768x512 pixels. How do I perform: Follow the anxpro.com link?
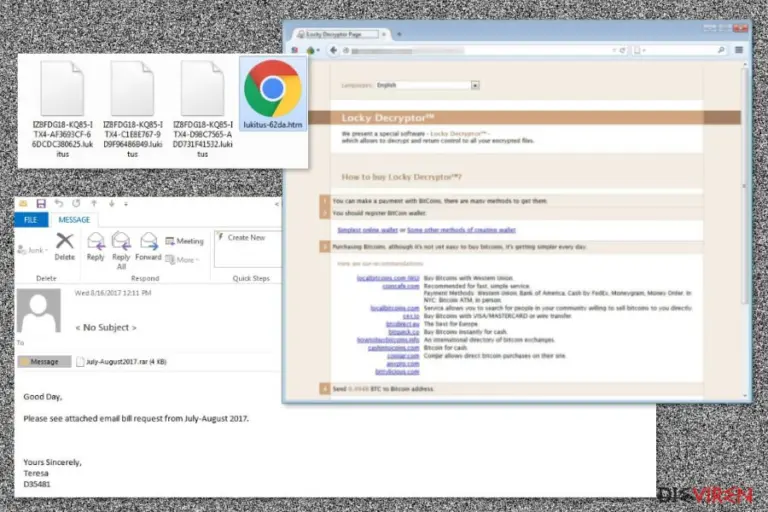click(403, 364)
